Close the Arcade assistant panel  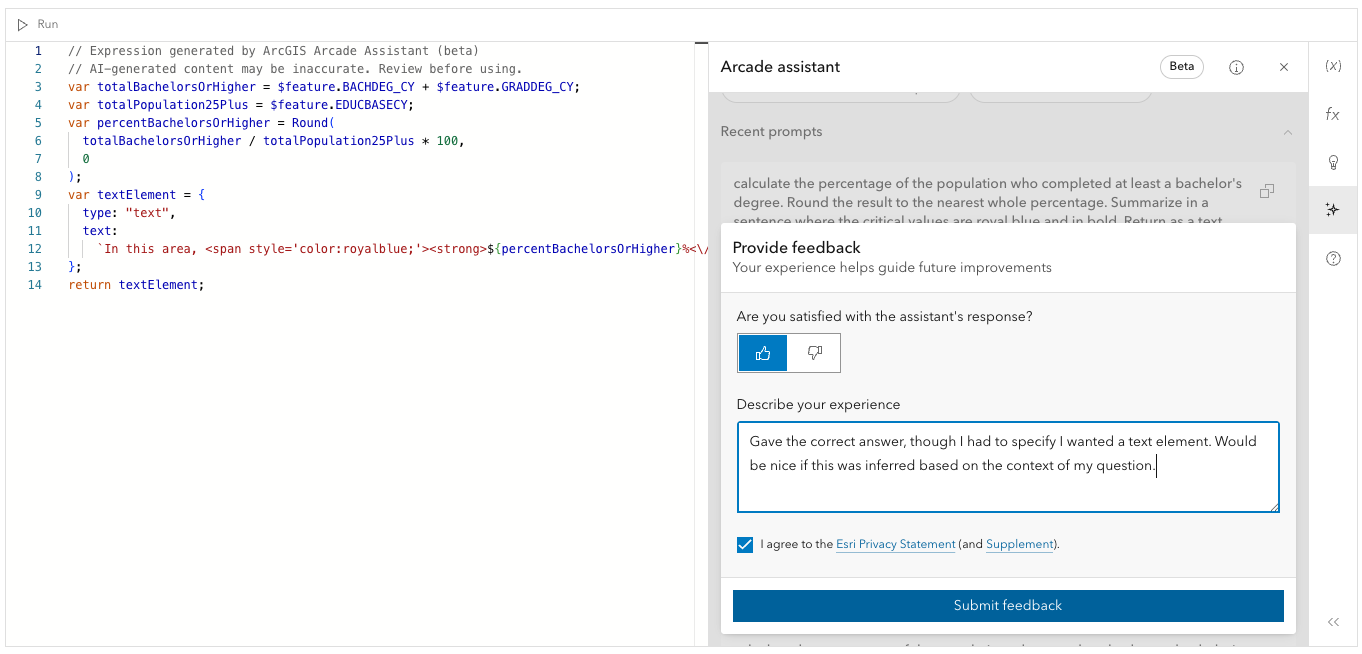tap(1284, 67)
